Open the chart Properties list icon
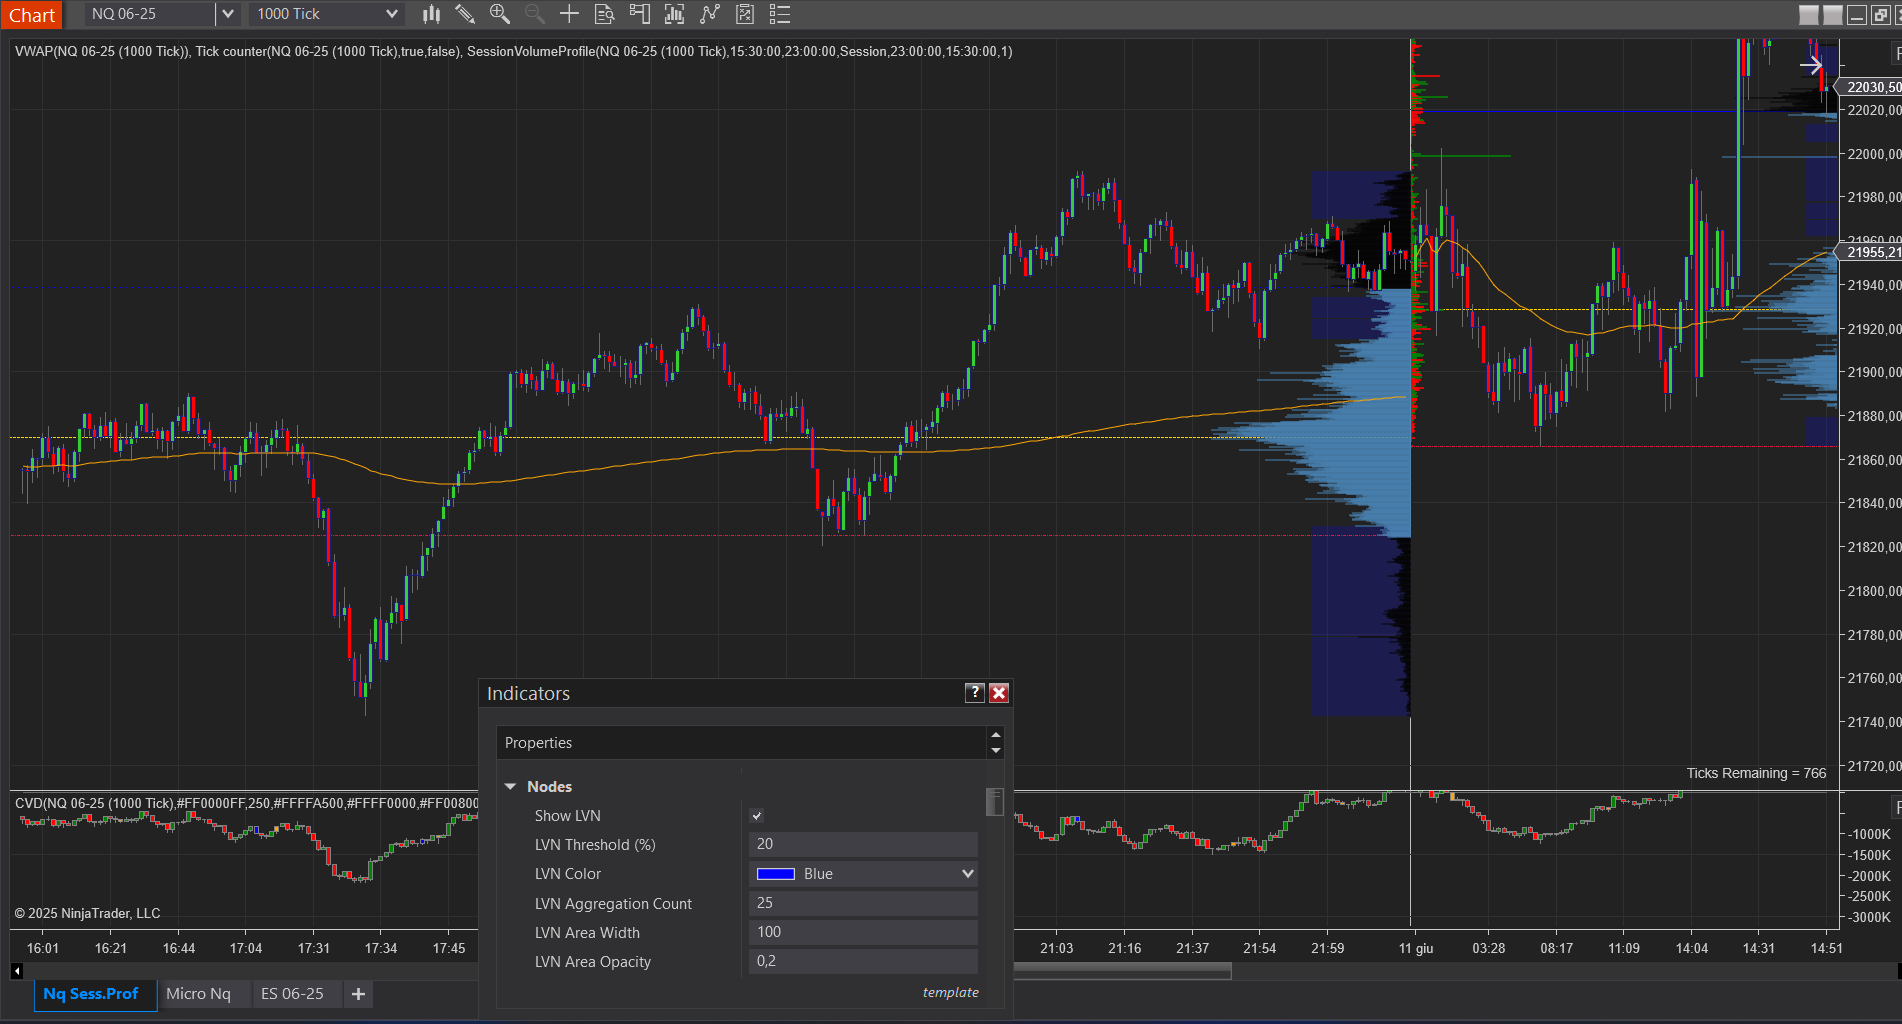 [x=780, y=14]
